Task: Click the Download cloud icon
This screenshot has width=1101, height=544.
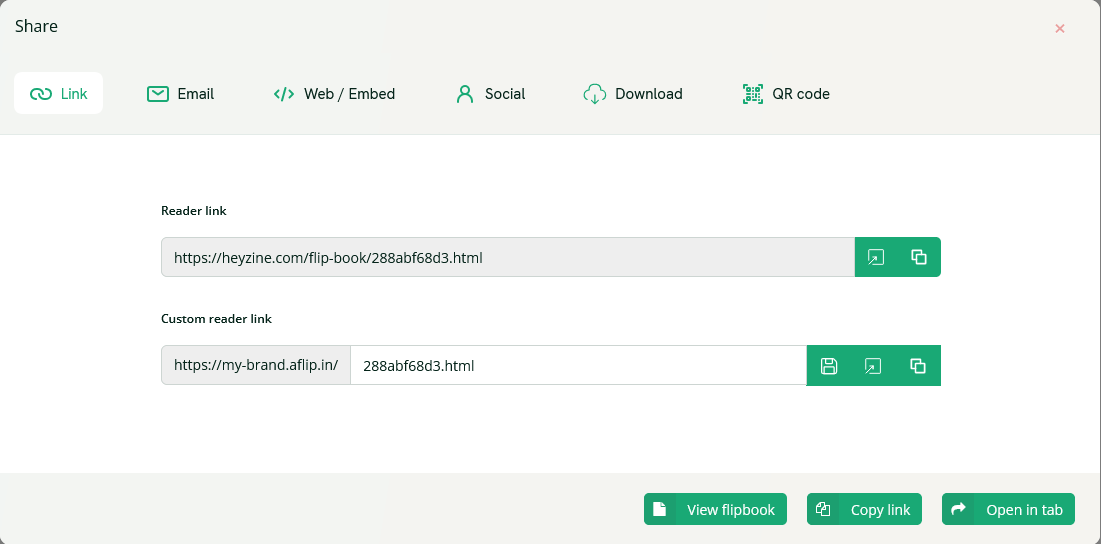Action: [x=595, y=93]
